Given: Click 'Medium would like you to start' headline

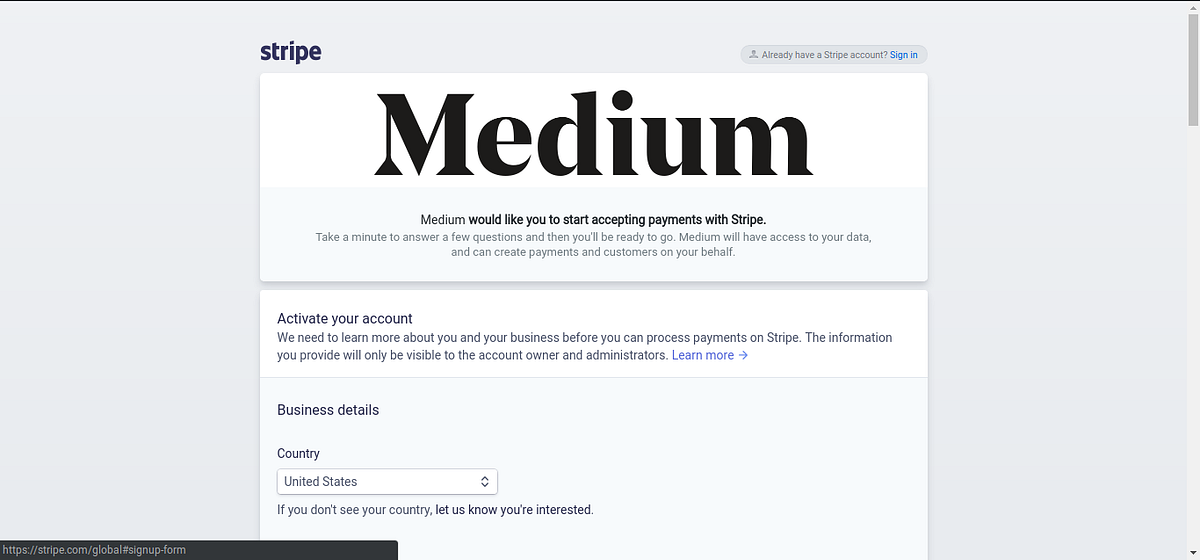Looking at the screenshot, I should click(593, 220).
